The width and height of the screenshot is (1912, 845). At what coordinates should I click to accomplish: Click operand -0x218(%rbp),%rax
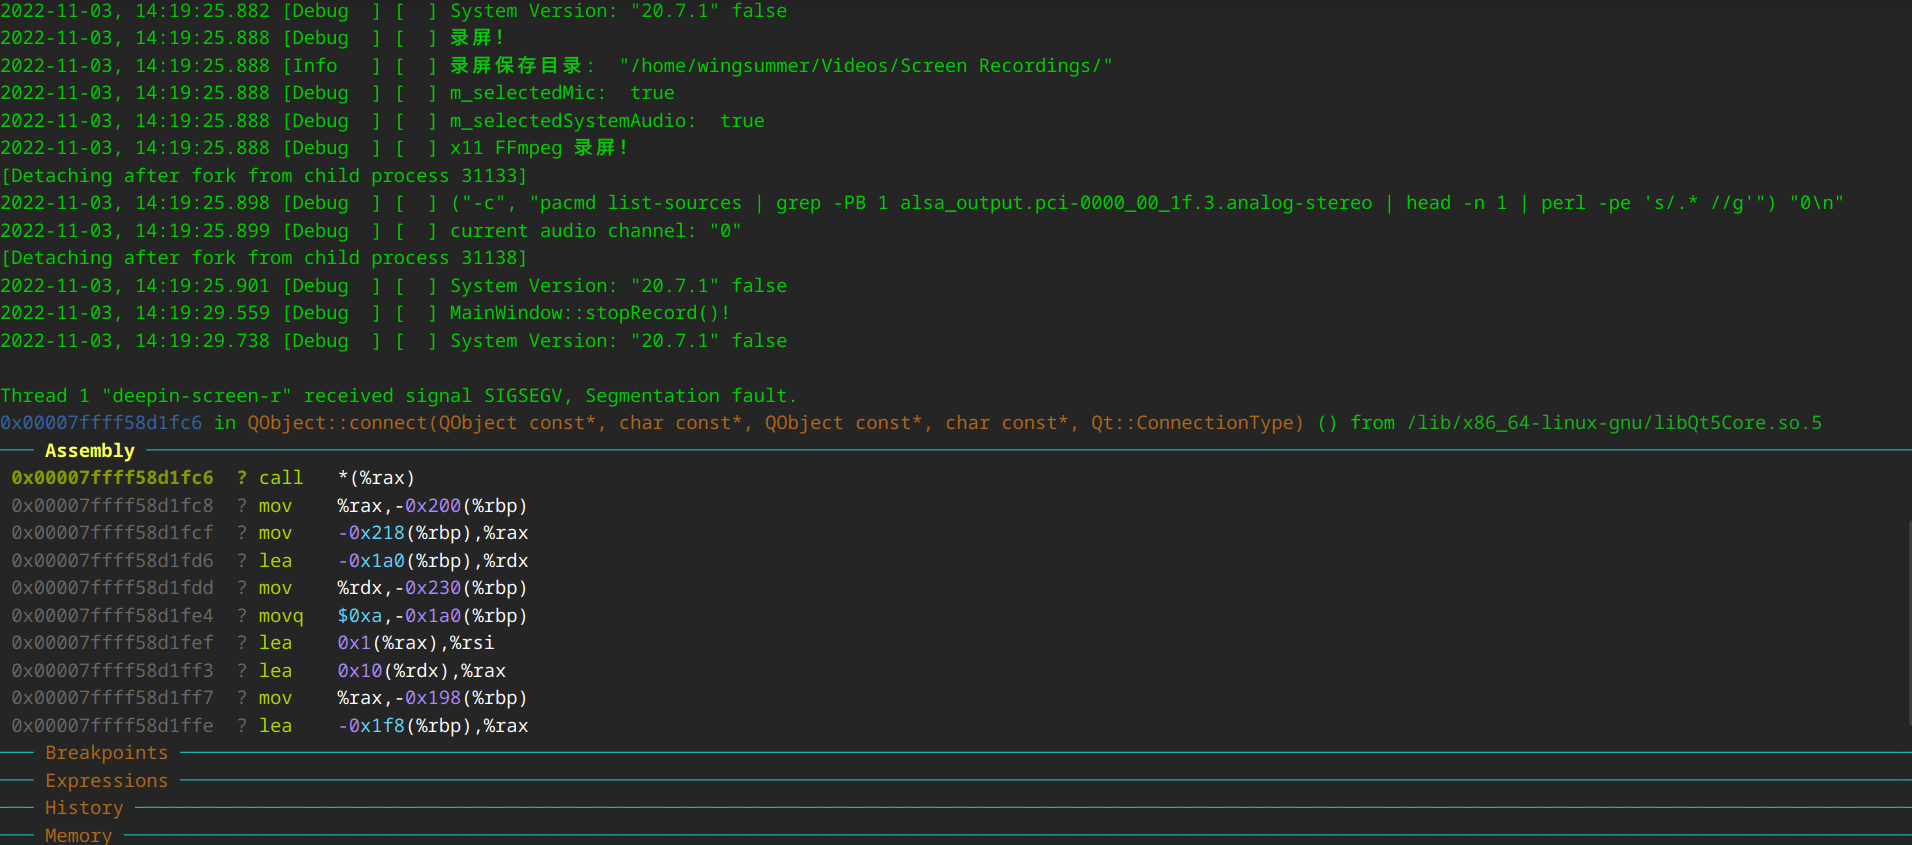point(432,533)
